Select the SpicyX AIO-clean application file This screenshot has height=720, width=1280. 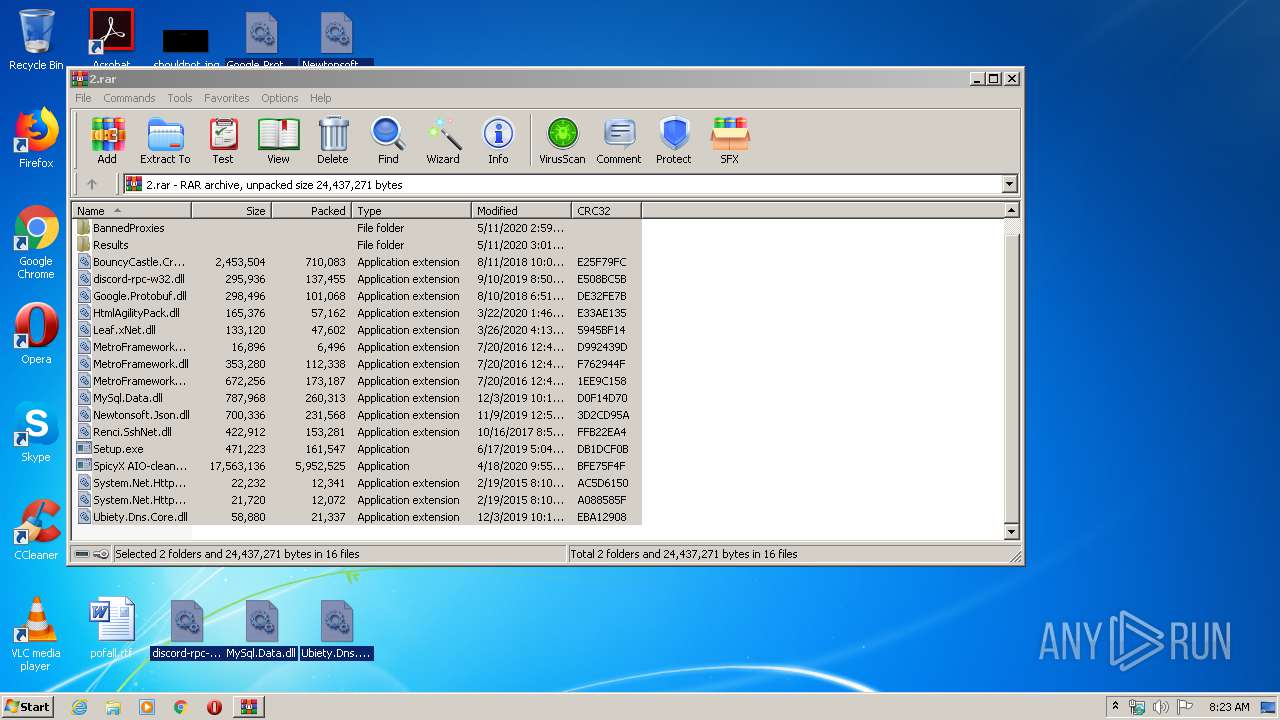coord(356,466)
